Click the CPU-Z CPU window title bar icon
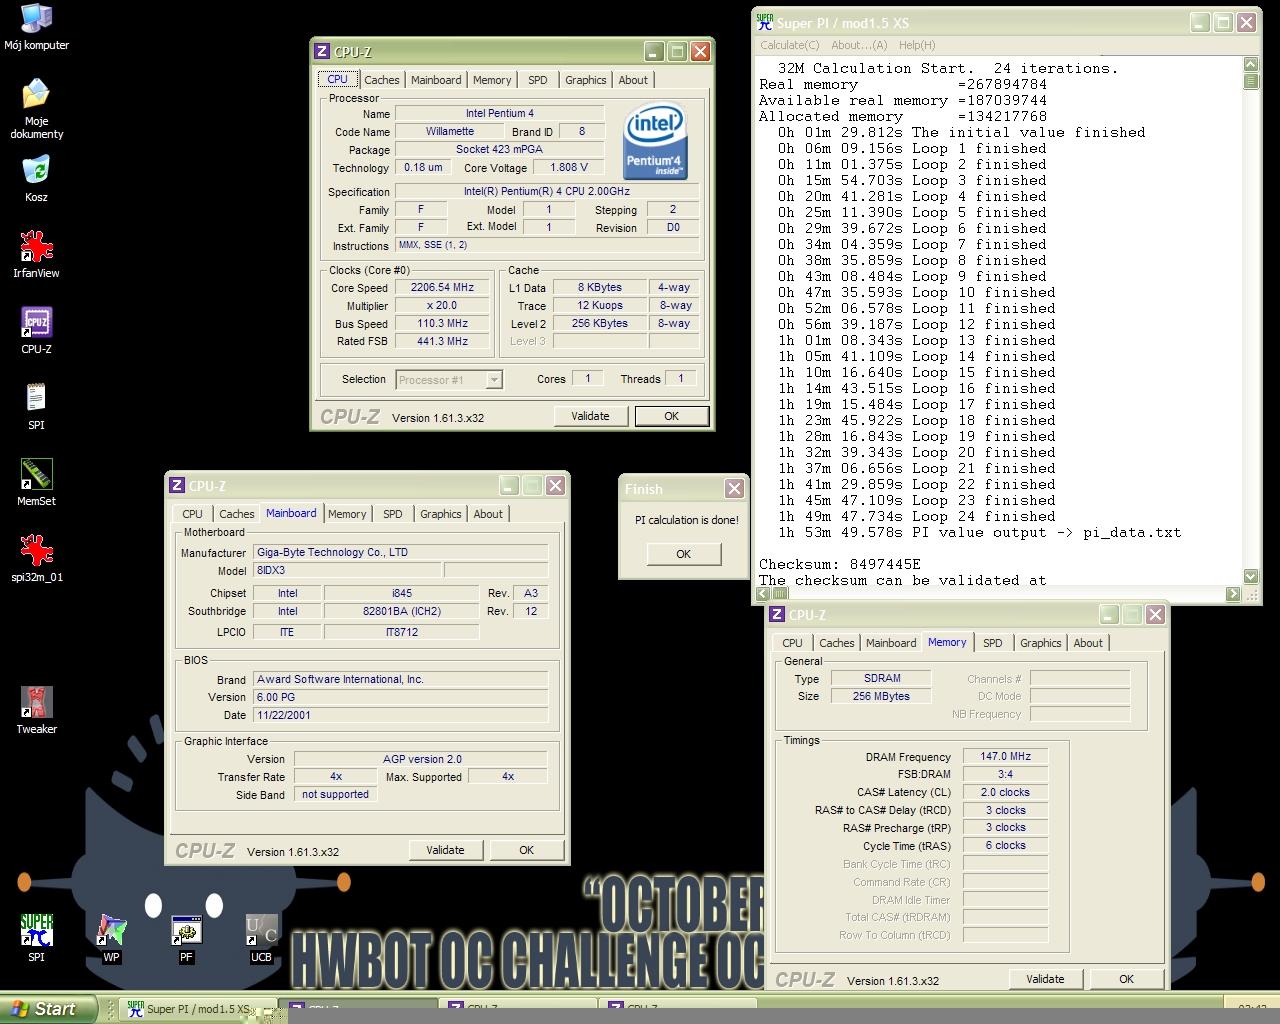The height and width of the screenshot is (1024, 1280). [322, 52]
